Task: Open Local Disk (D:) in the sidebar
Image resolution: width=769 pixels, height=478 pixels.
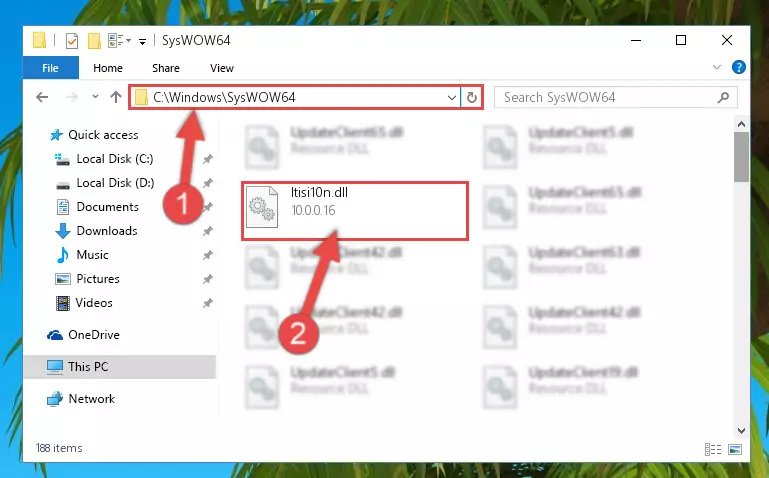Action: (115, 183)
